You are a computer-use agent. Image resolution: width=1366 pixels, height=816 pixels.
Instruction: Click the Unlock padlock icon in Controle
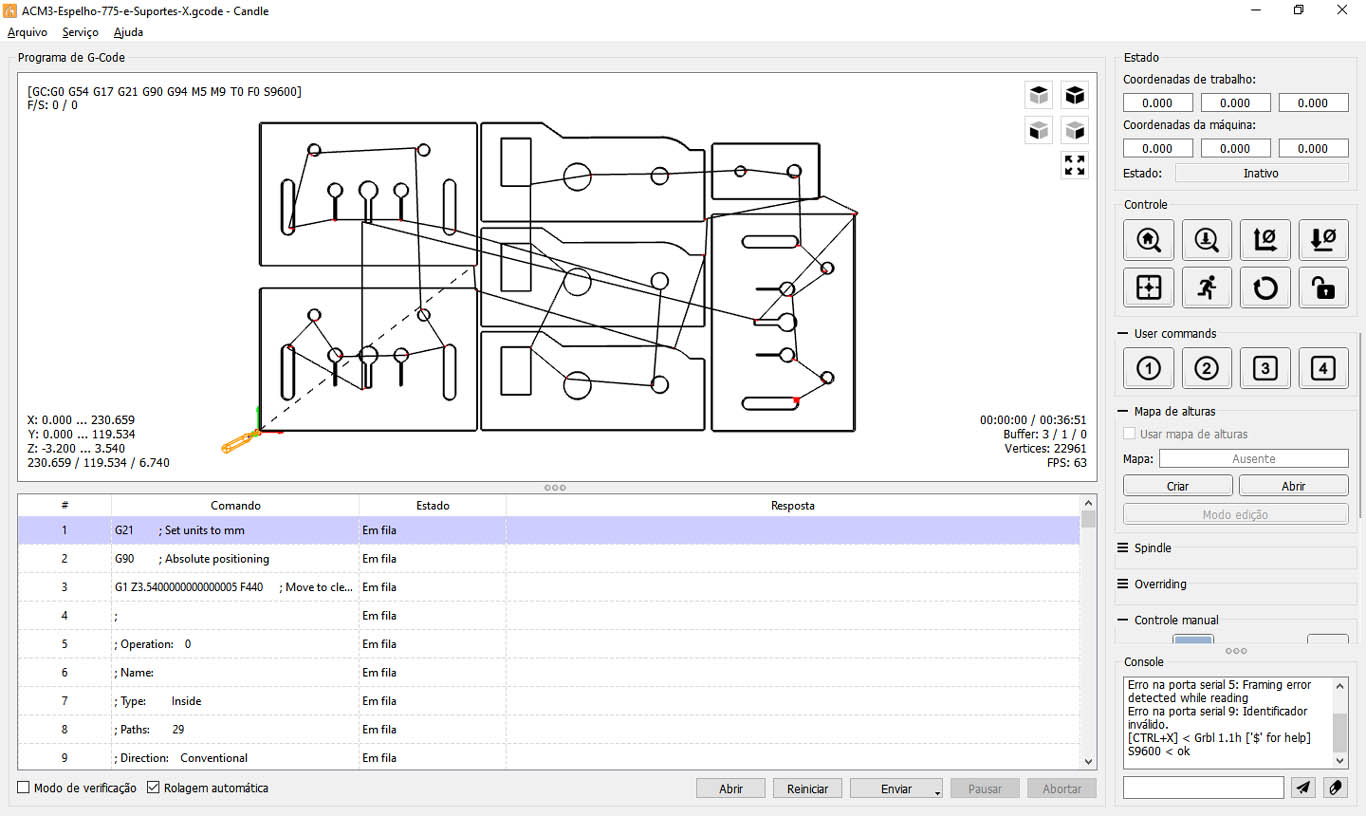click(1324, 288)
